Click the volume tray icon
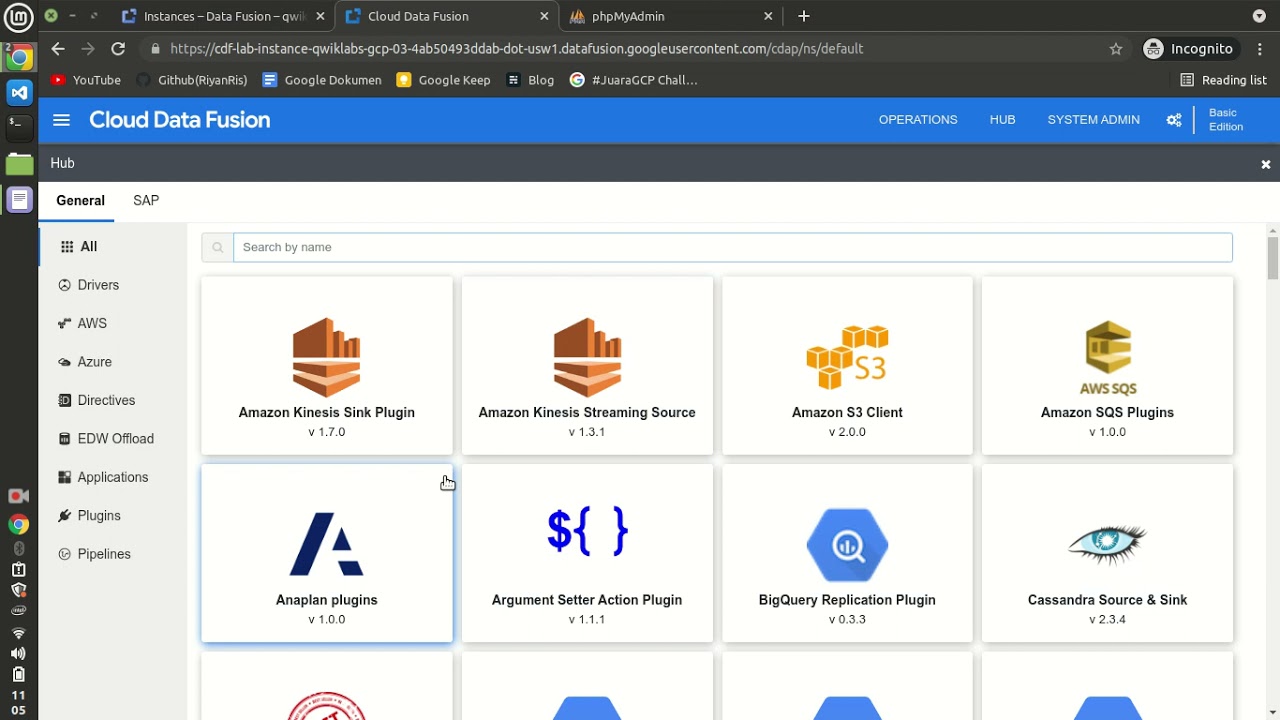The width and height of the screenshot is (1280, 720). click(18, 654)
